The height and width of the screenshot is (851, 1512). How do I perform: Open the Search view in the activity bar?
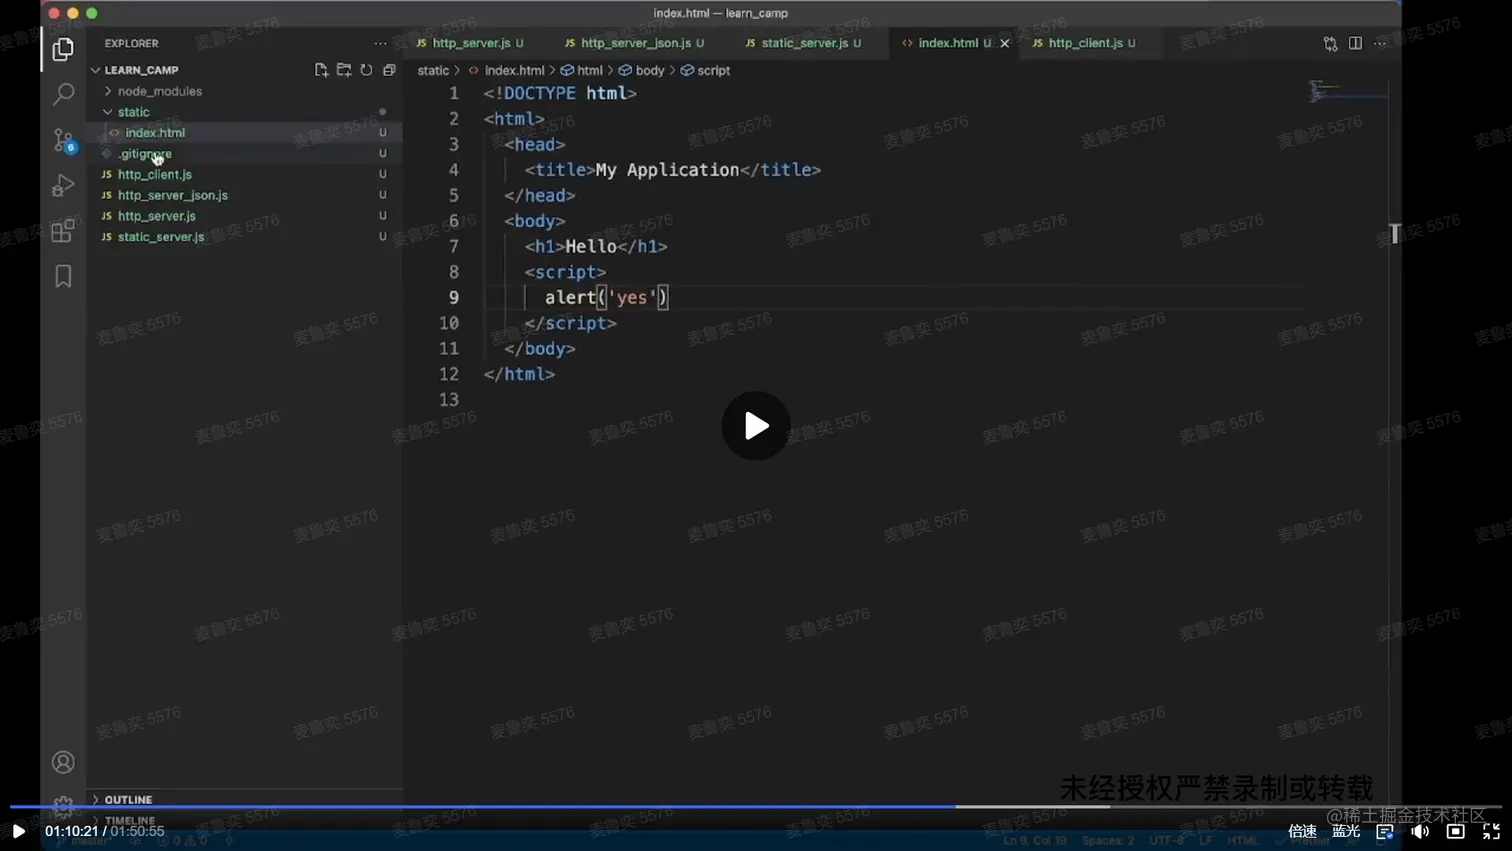pyautogui.click(x=63, y=94)
